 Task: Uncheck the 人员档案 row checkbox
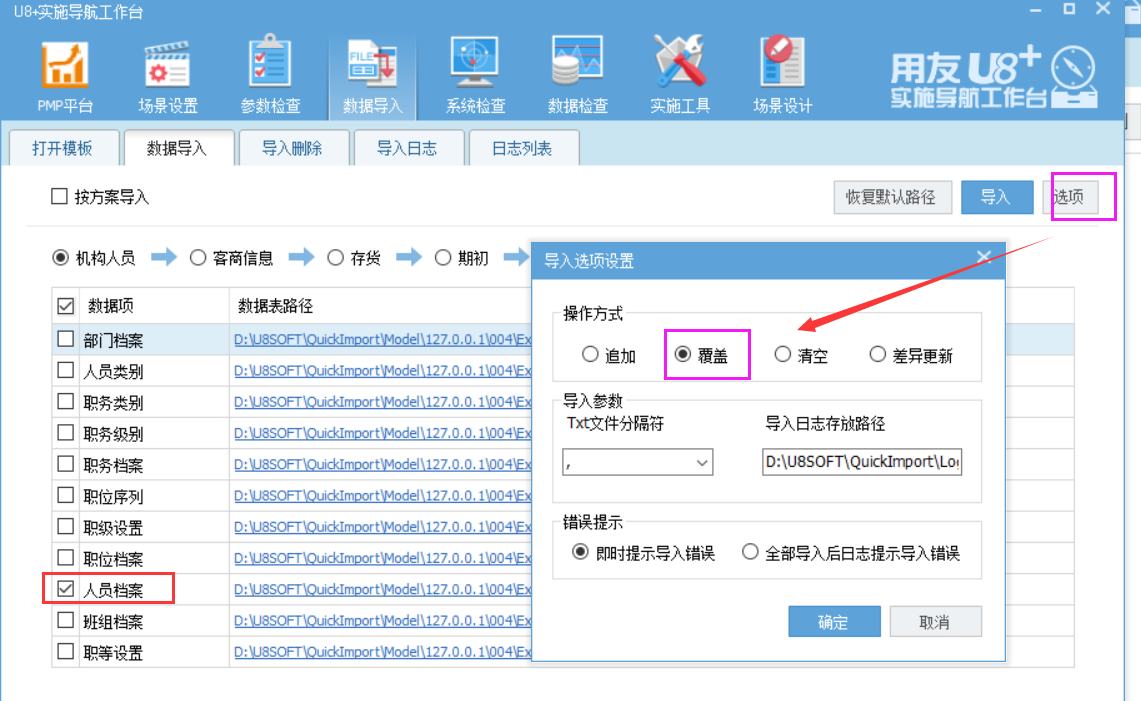tap(65, 589)
